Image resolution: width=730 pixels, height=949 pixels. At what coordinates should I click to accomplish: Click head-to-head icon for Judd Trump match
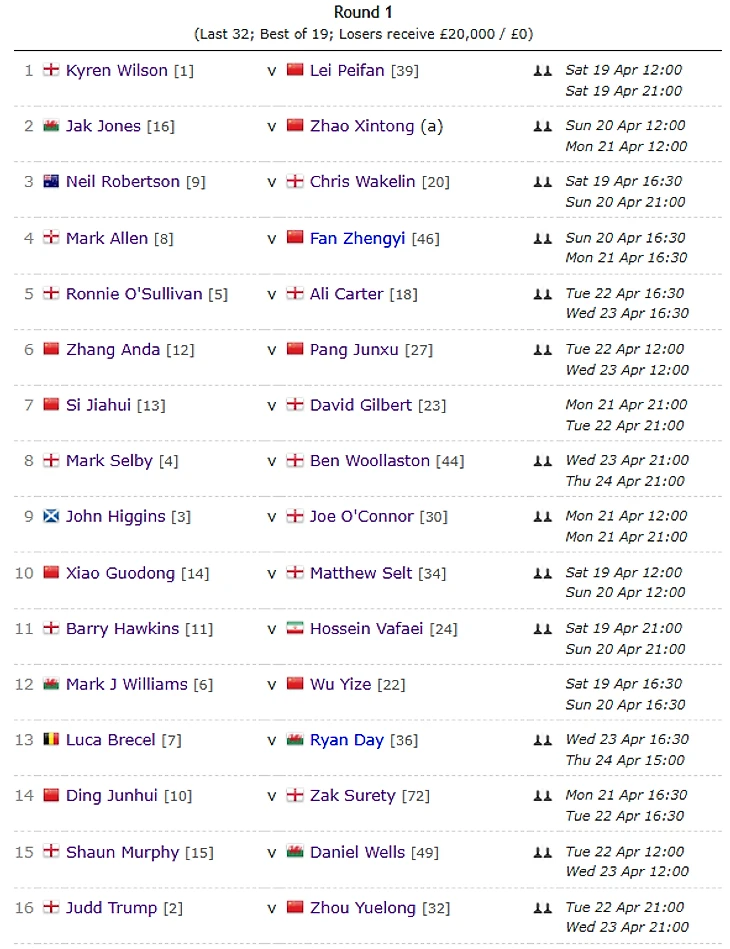[x=542, y=908]
